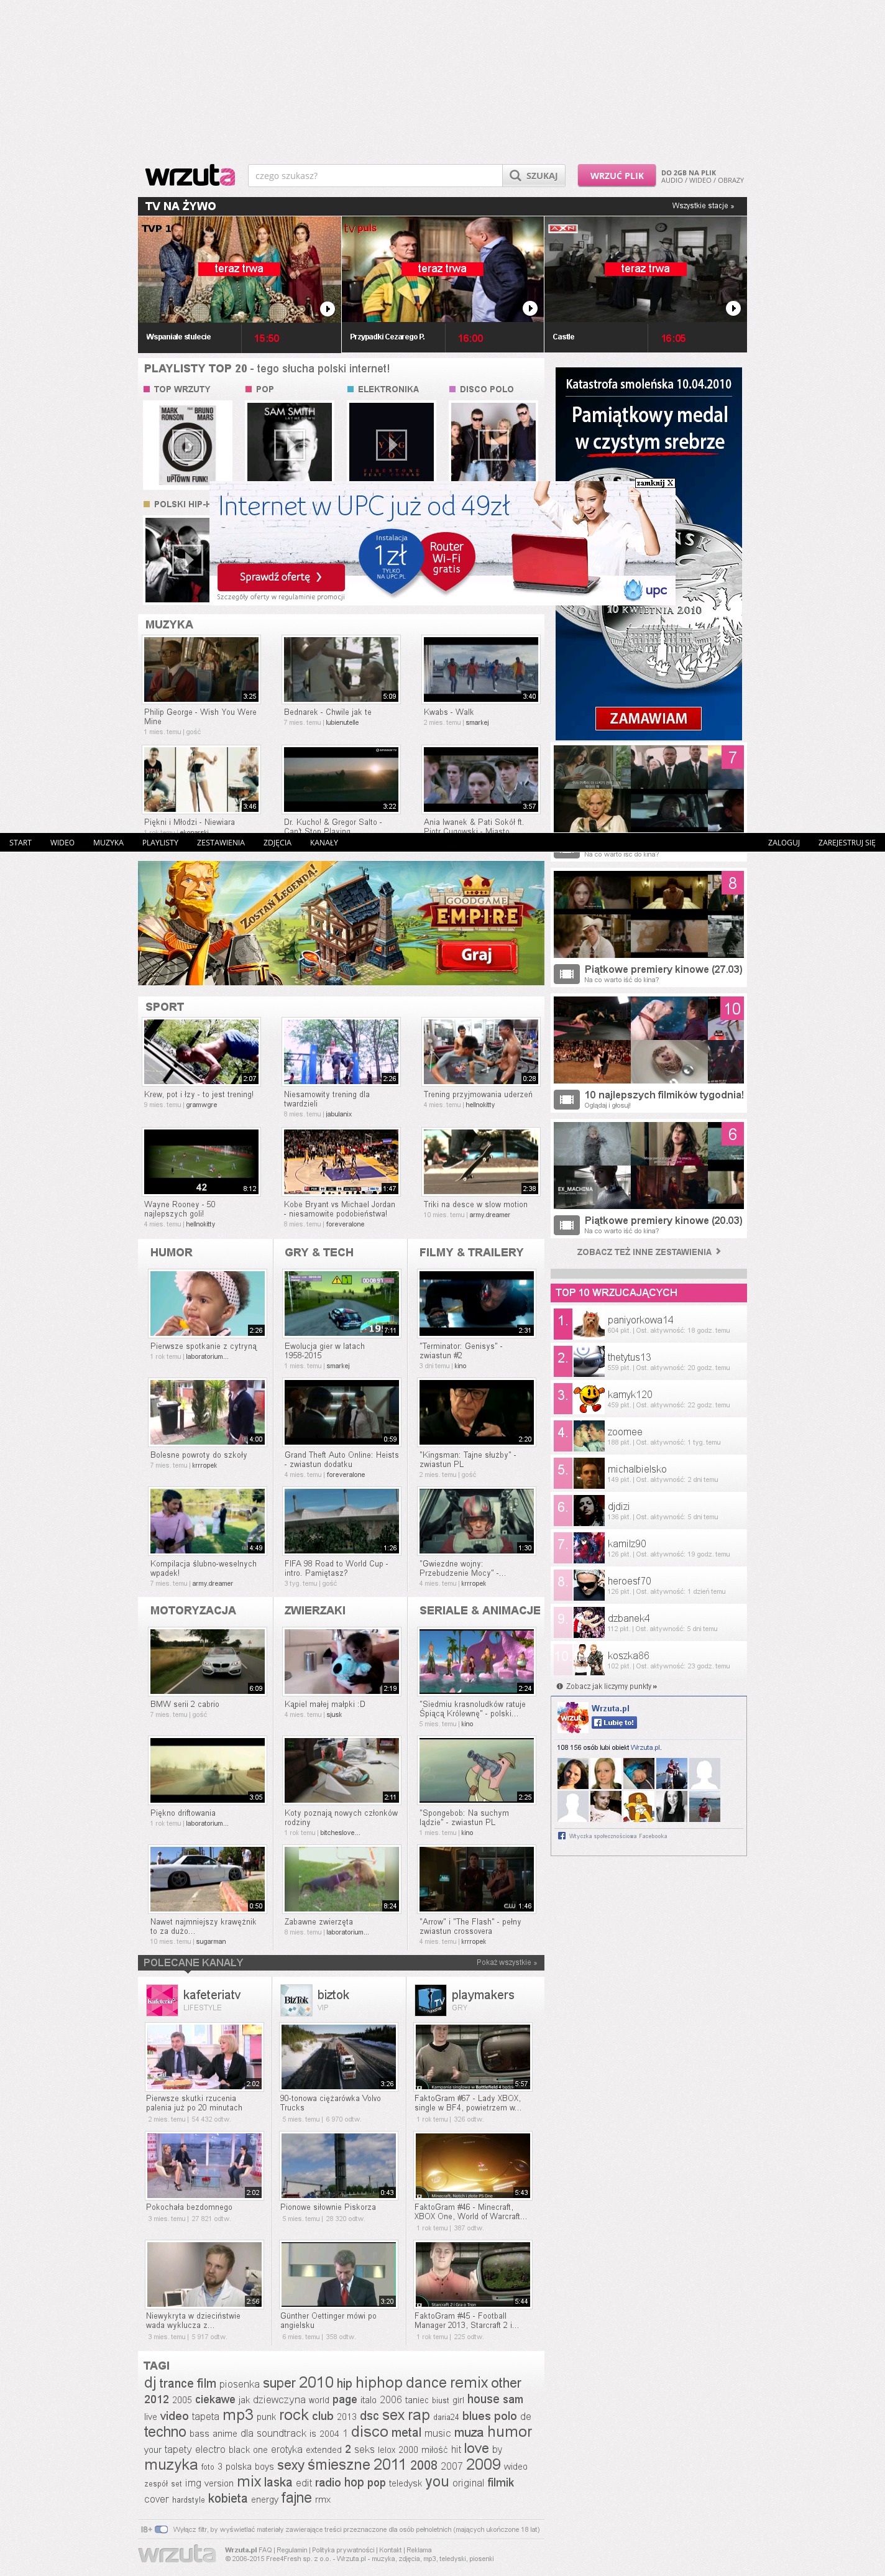Click the film icon beside '10 najlepszych filmików tygodnia'

(x=566, y=1099)
